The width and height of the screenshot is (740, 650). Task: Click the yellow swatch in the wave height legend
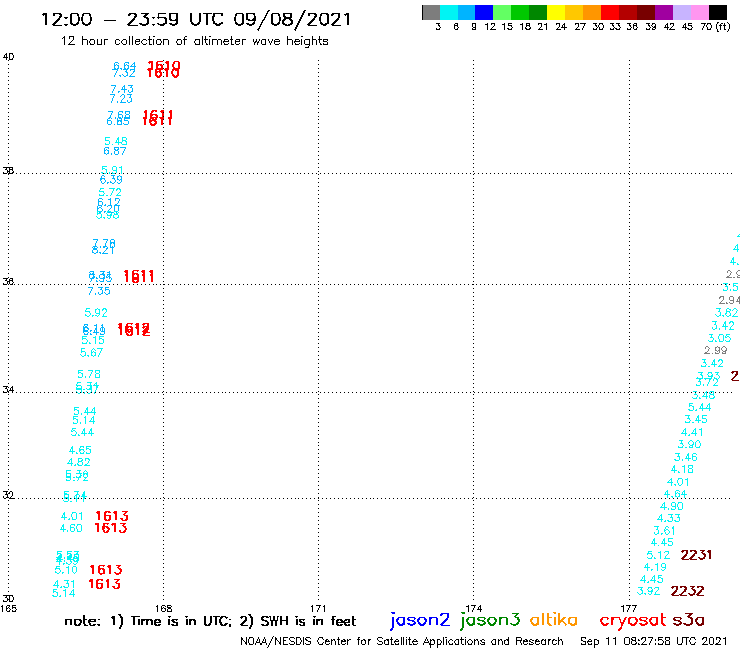point(556,12)
